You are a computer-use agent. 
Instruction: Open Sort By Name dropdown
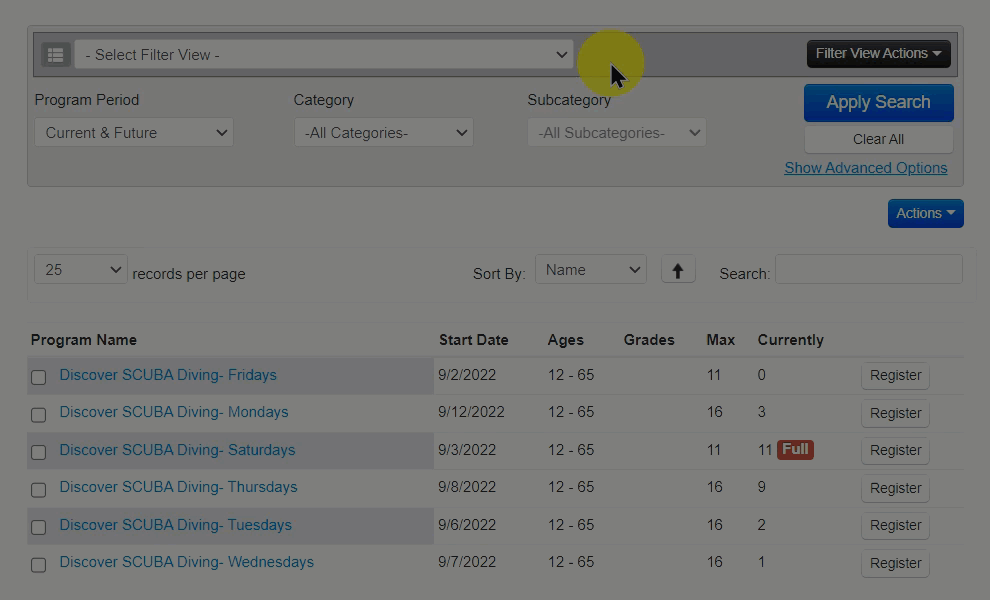[591, 270]
